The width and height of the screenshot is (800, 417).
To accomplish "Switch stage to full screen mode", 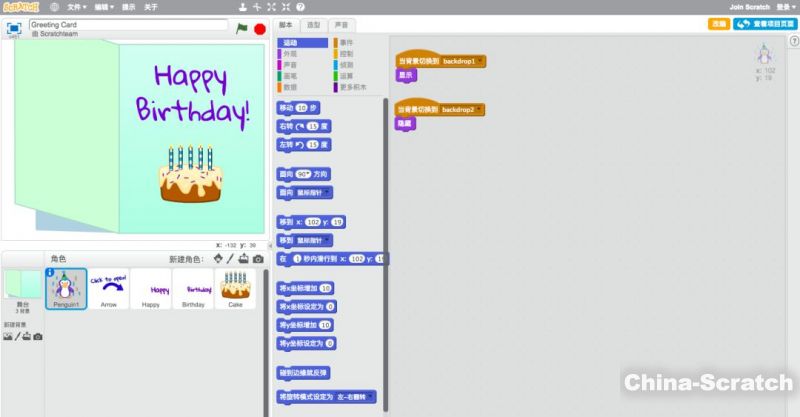I will click(x=14, y=28).
